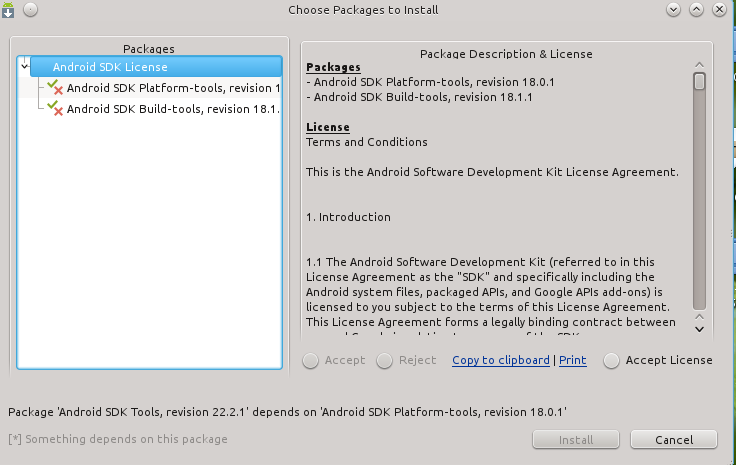Click the Print link
736x465 pixels.
(572, 360)
